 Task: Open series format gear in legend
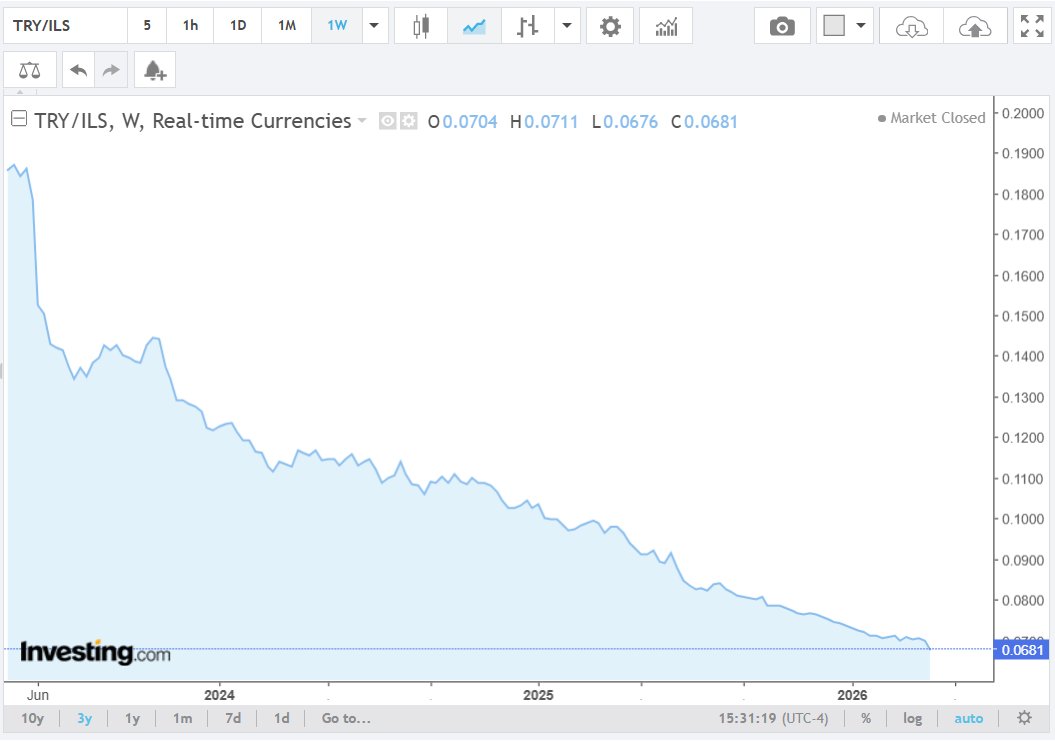coord(408,121)
